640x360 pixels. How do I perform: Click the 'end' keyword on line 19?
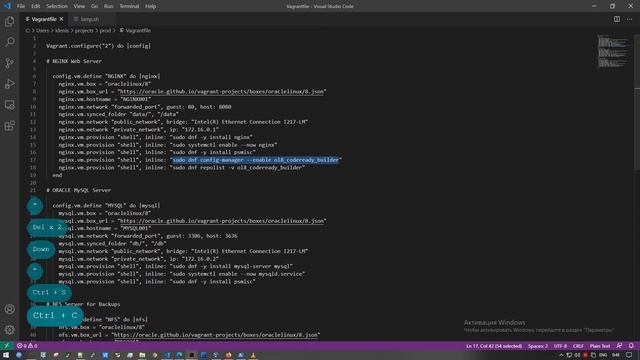click(x=57, y=175)
